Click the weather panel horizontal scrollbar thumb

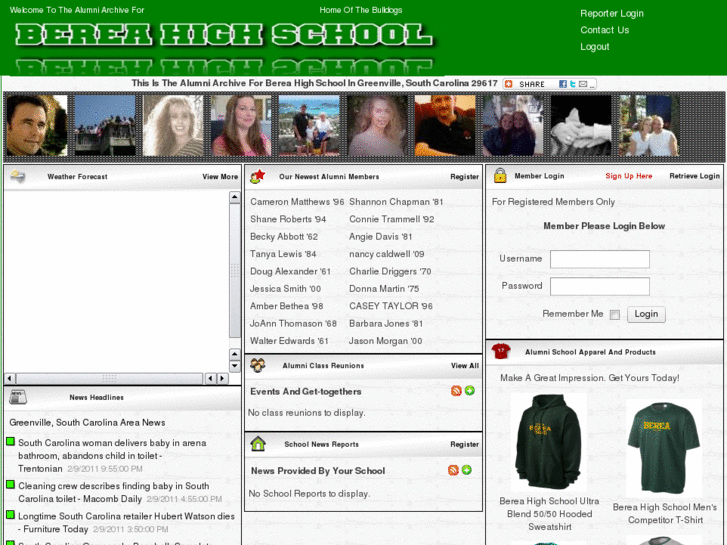(x=109, y=378)
